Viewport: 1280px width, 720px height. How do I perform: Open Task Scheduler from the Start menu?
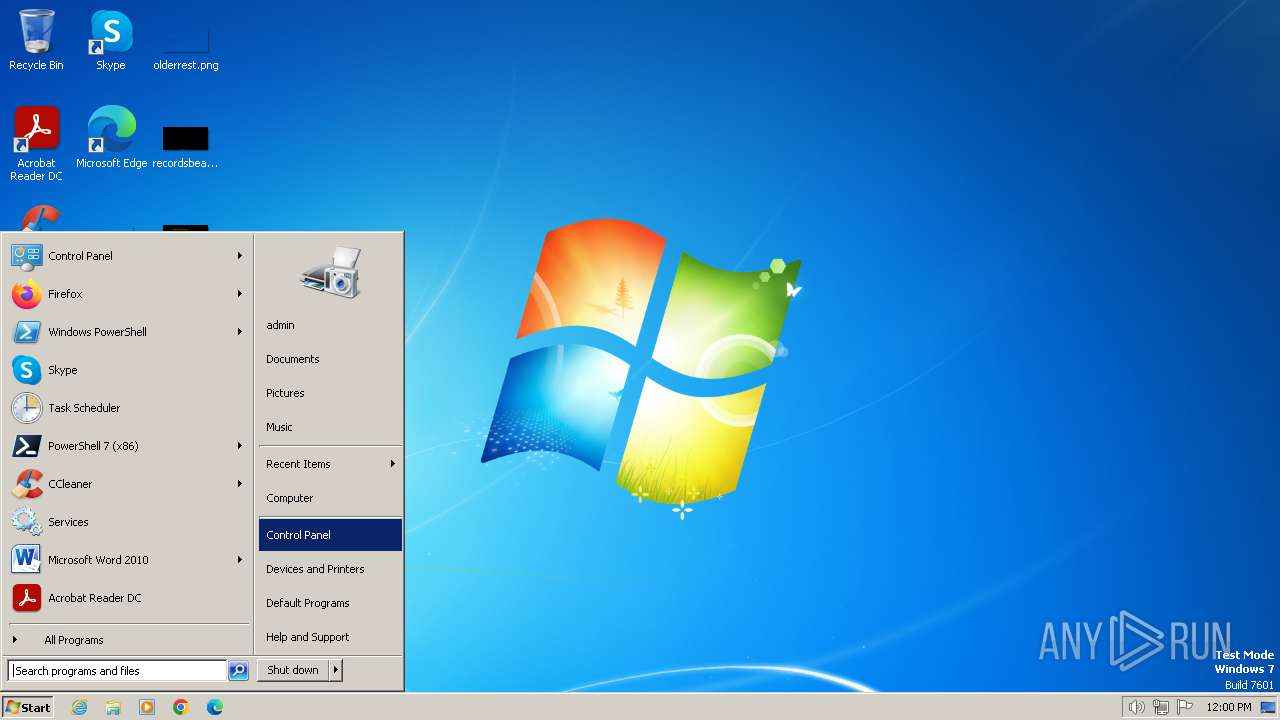(x=127, y=408)
